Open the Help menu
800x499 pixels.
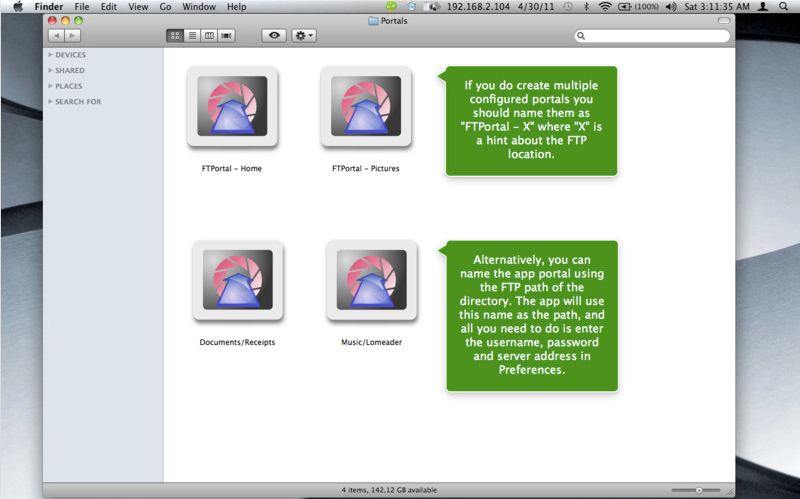tap(237, 7)
